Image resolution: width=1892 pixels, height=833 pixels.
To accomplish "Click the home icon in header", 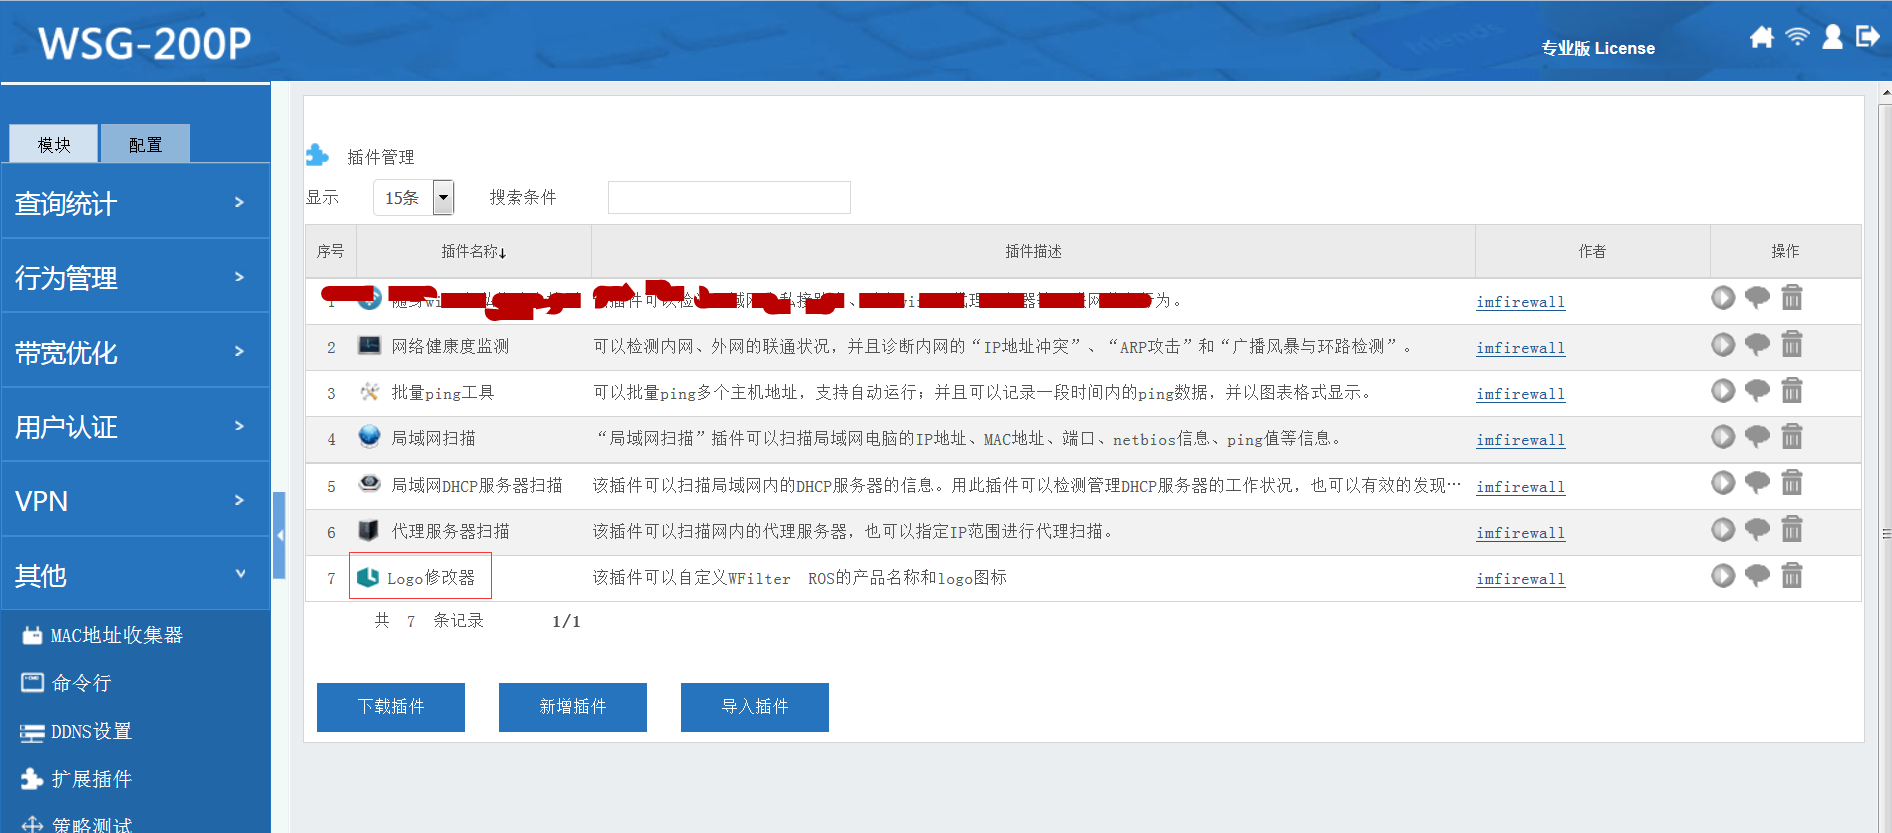I will [1761, 38].
